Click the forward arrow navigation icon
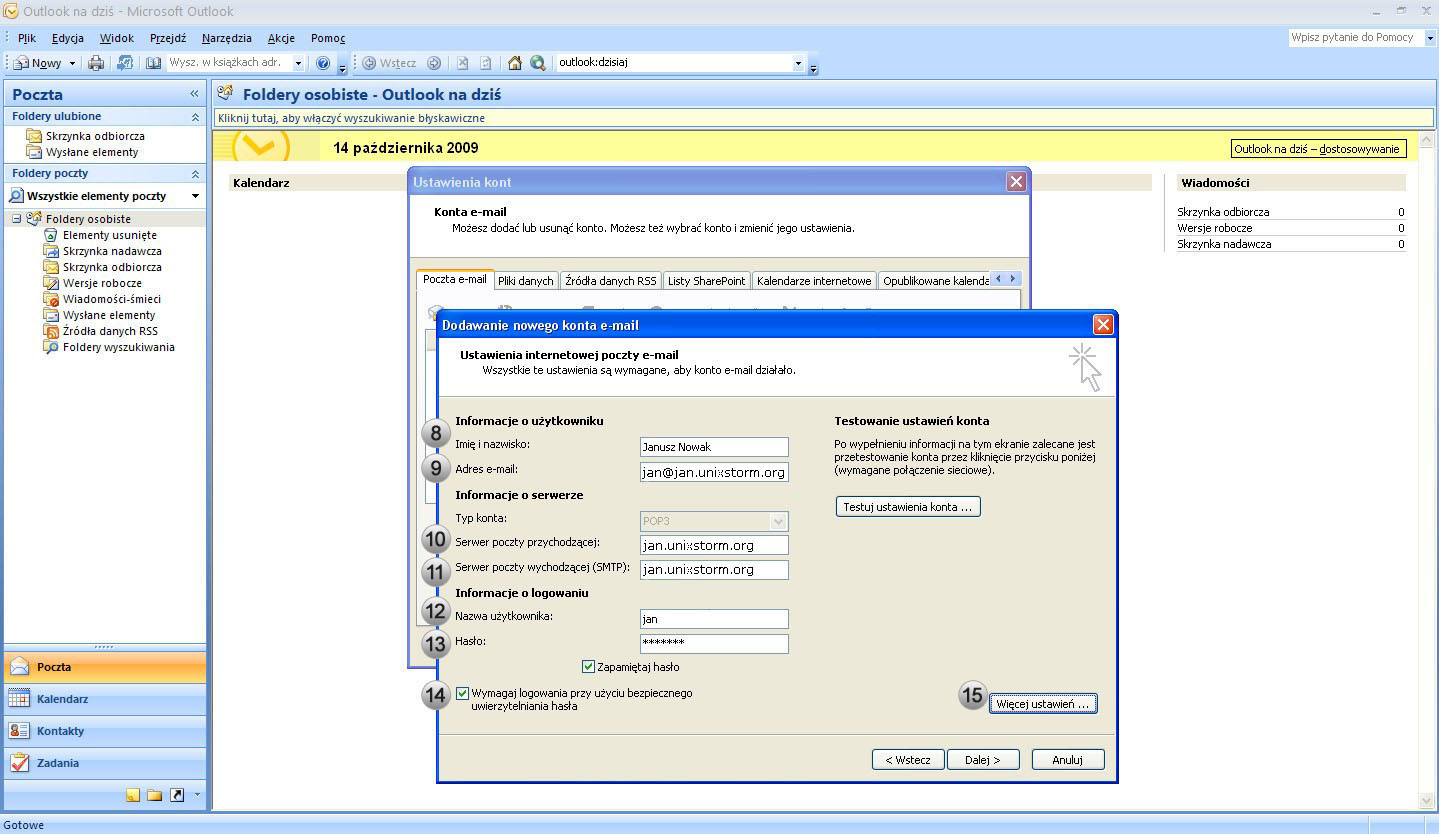 point(434,63)
